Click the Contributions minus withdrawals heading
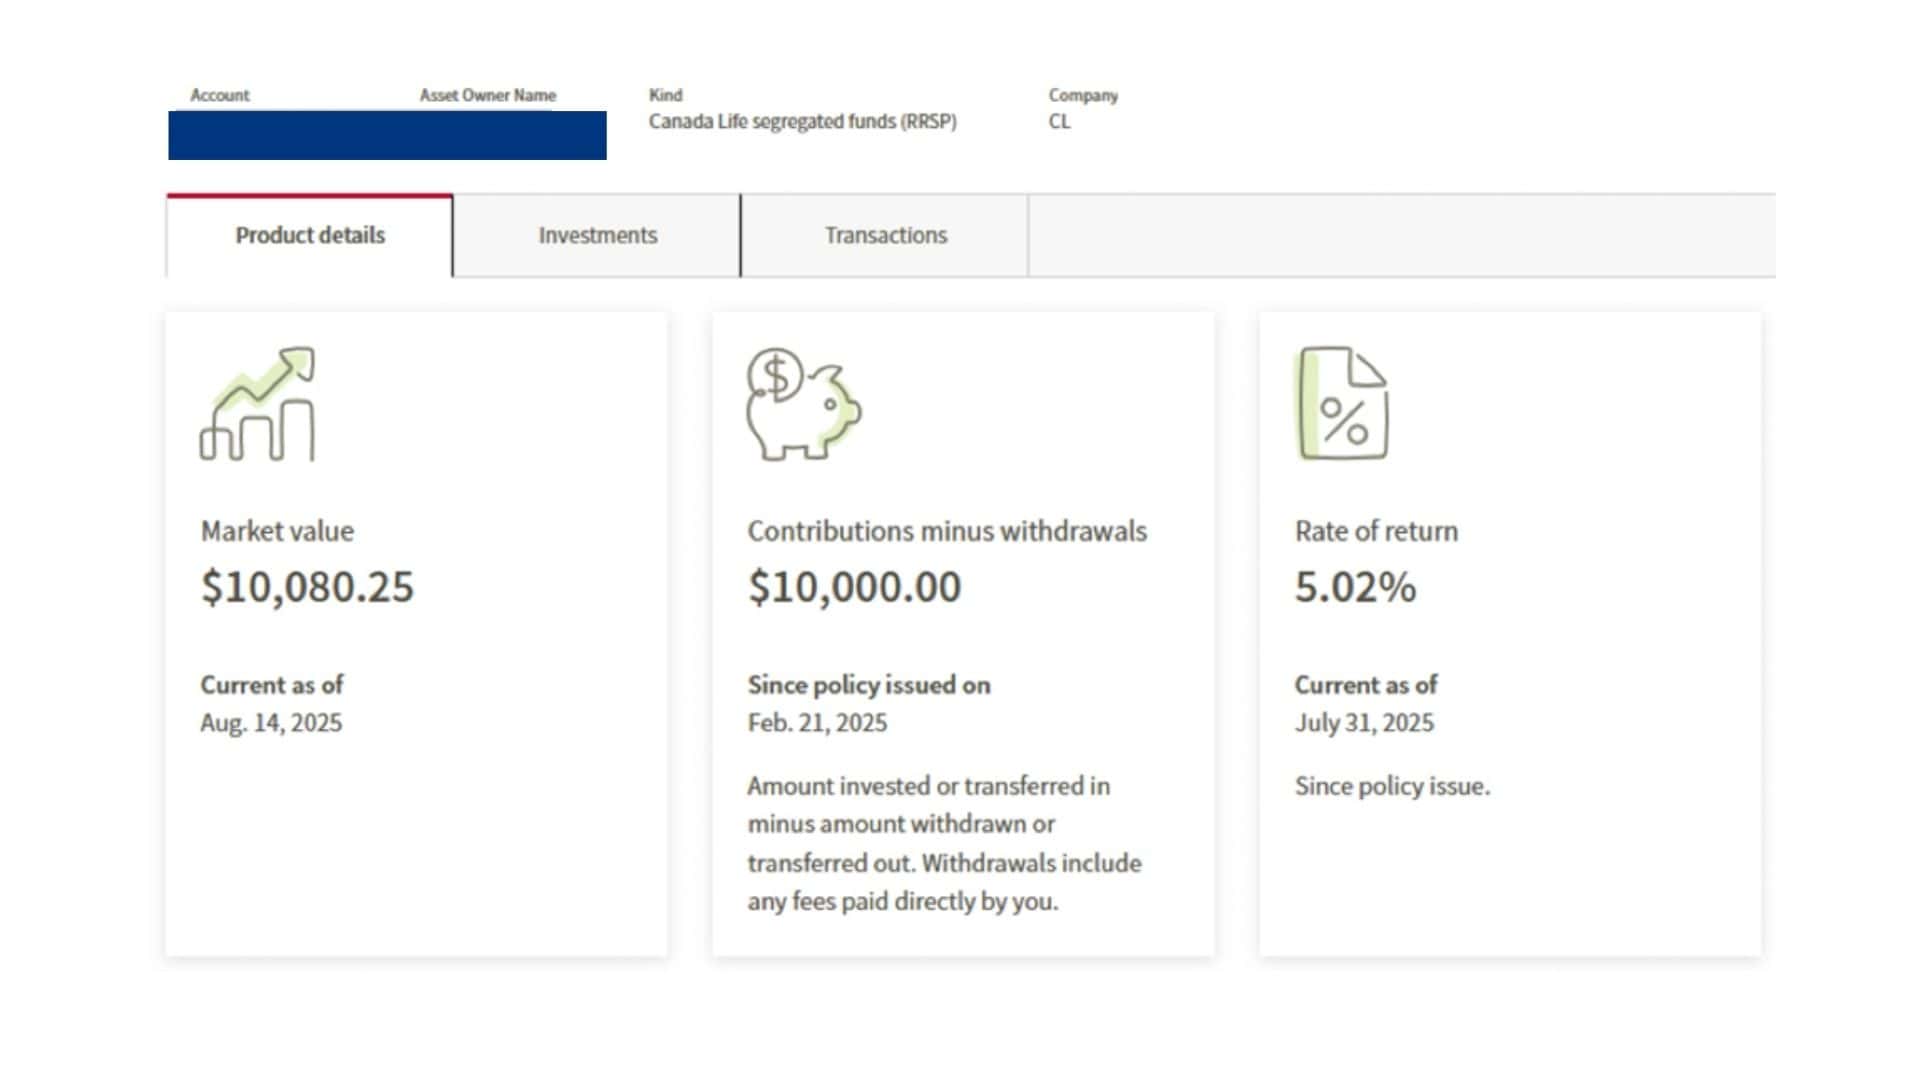 947,531
